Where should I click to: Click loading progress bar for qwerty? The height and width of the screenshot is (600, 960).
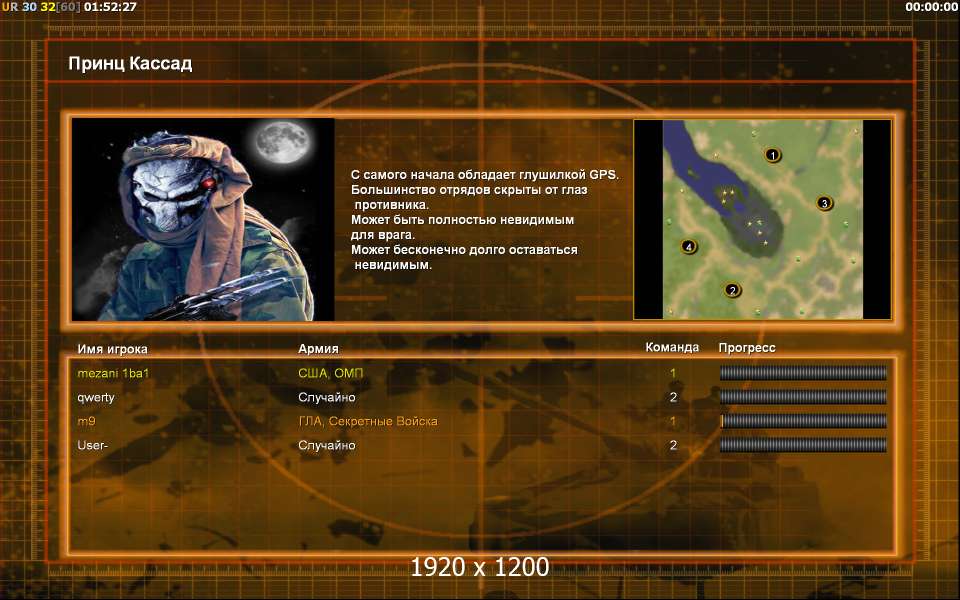click(x=803, y=397)
